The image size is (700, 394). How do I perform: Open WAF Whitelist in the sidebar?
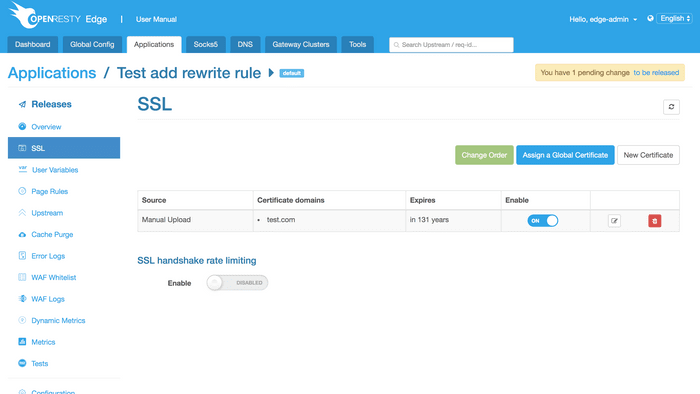tap(54, 277)
